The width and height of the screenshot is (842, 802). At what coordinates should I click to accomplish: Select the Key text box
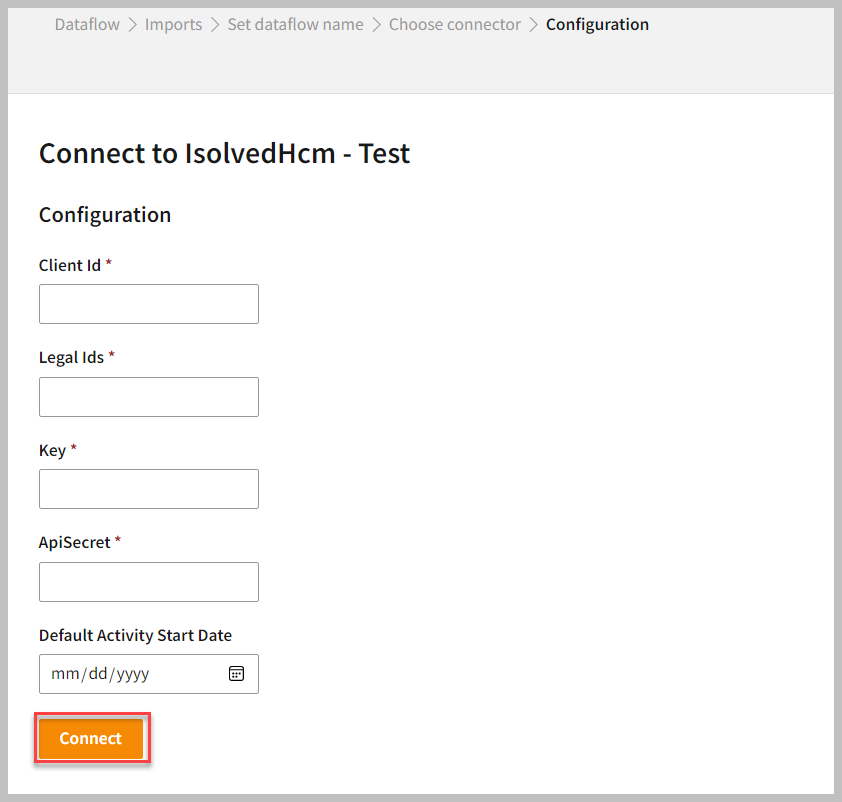tap(149, 489)
